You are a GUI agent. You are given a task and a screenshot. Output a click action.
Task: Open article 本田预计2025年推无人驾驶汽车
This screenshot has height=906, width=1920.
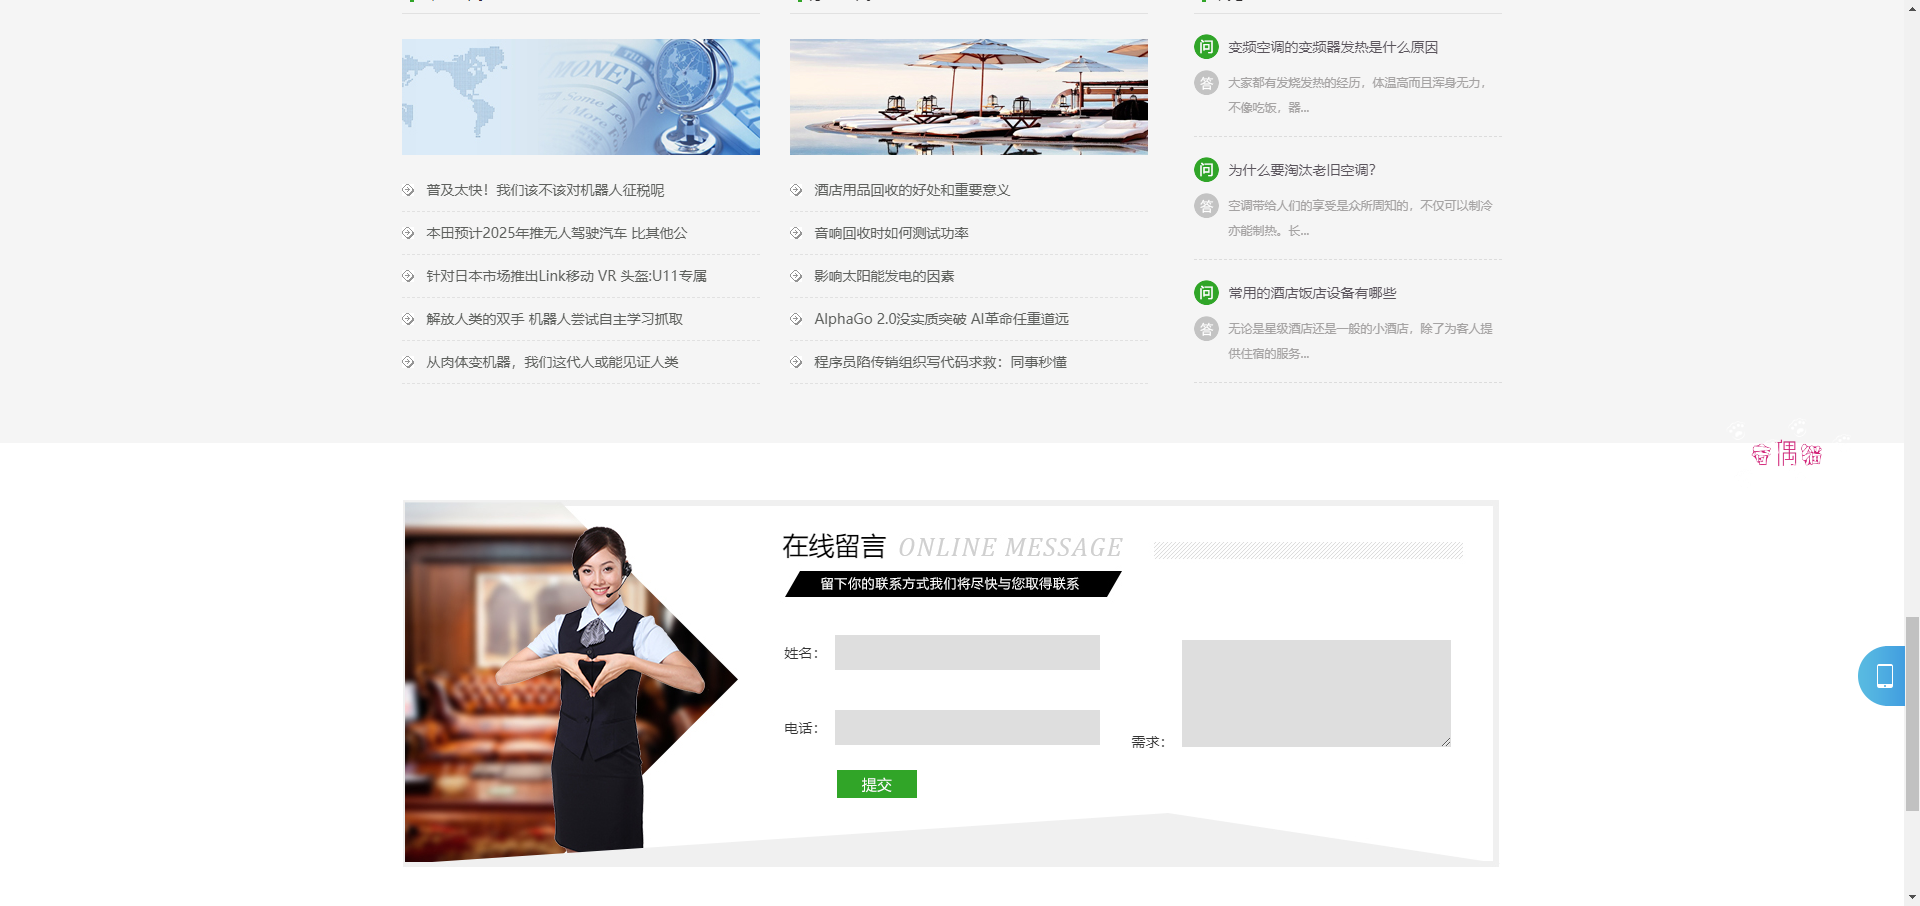(x=556, y=233)
